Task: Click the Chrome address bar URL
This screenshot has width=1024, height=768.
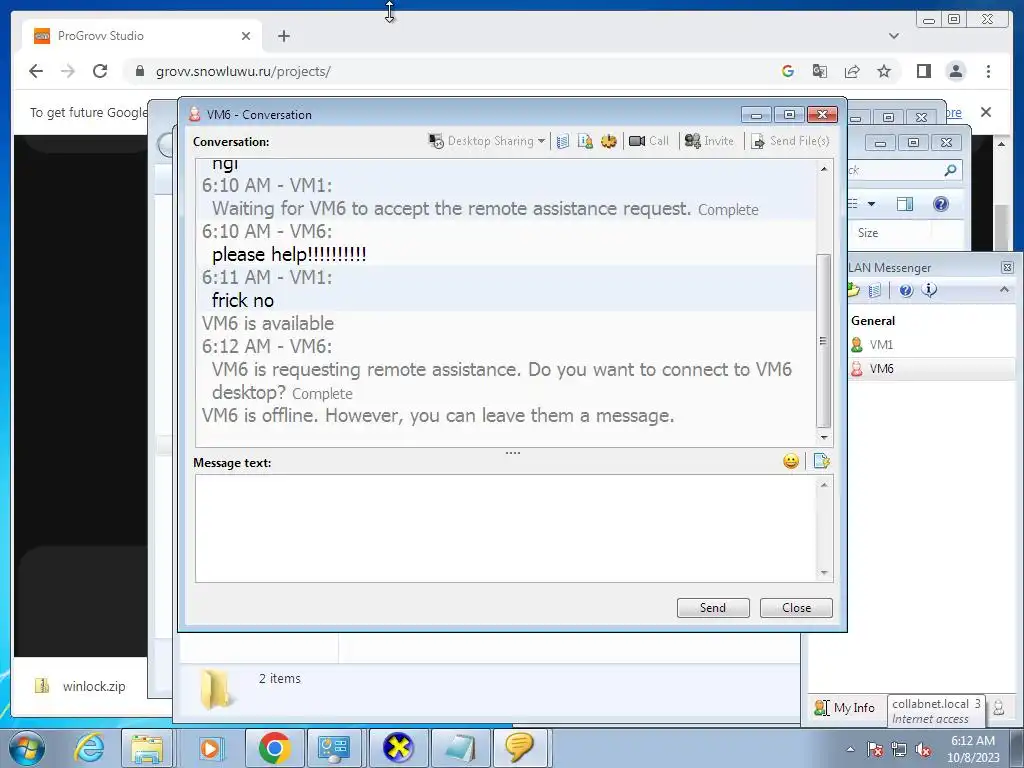Action: (243, 71)
